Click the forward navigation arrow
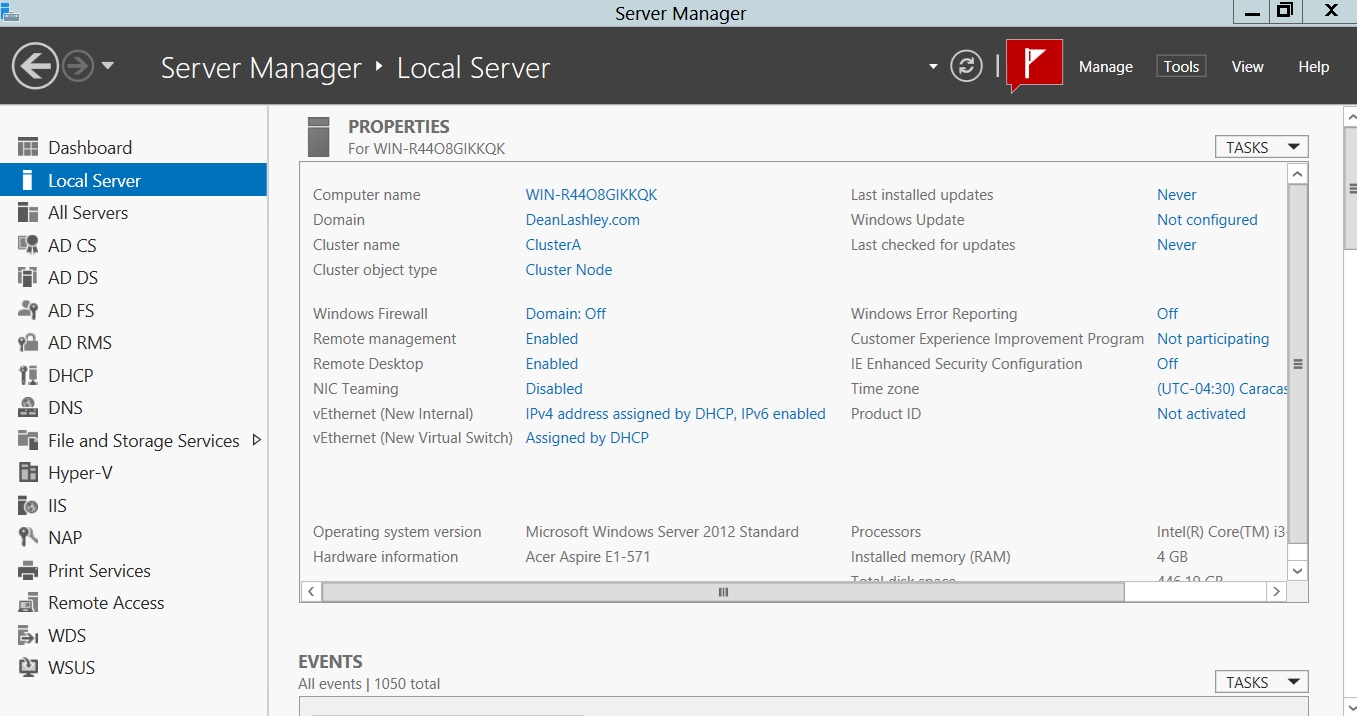Viewport: 1357px width, 716px height. [x=77, y=67]
